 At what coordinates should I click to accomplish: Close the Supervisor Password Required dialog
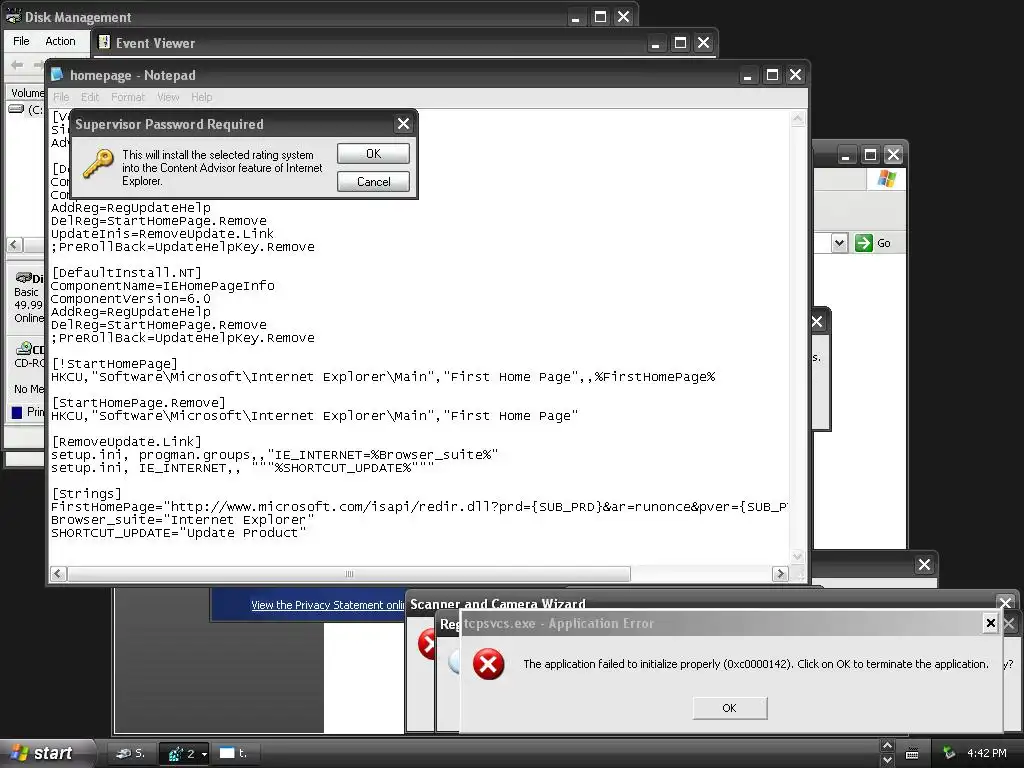point(403,123)
